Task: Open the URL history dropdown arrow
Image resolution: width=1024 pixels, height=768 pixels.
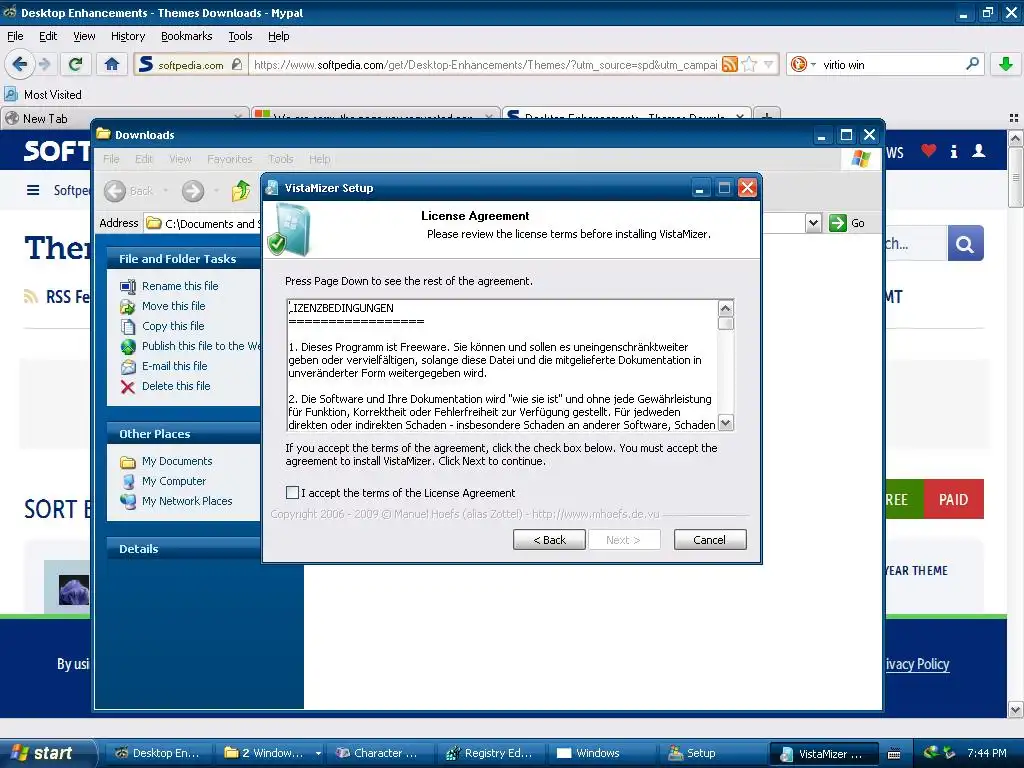Action: (x=769, y=64)
